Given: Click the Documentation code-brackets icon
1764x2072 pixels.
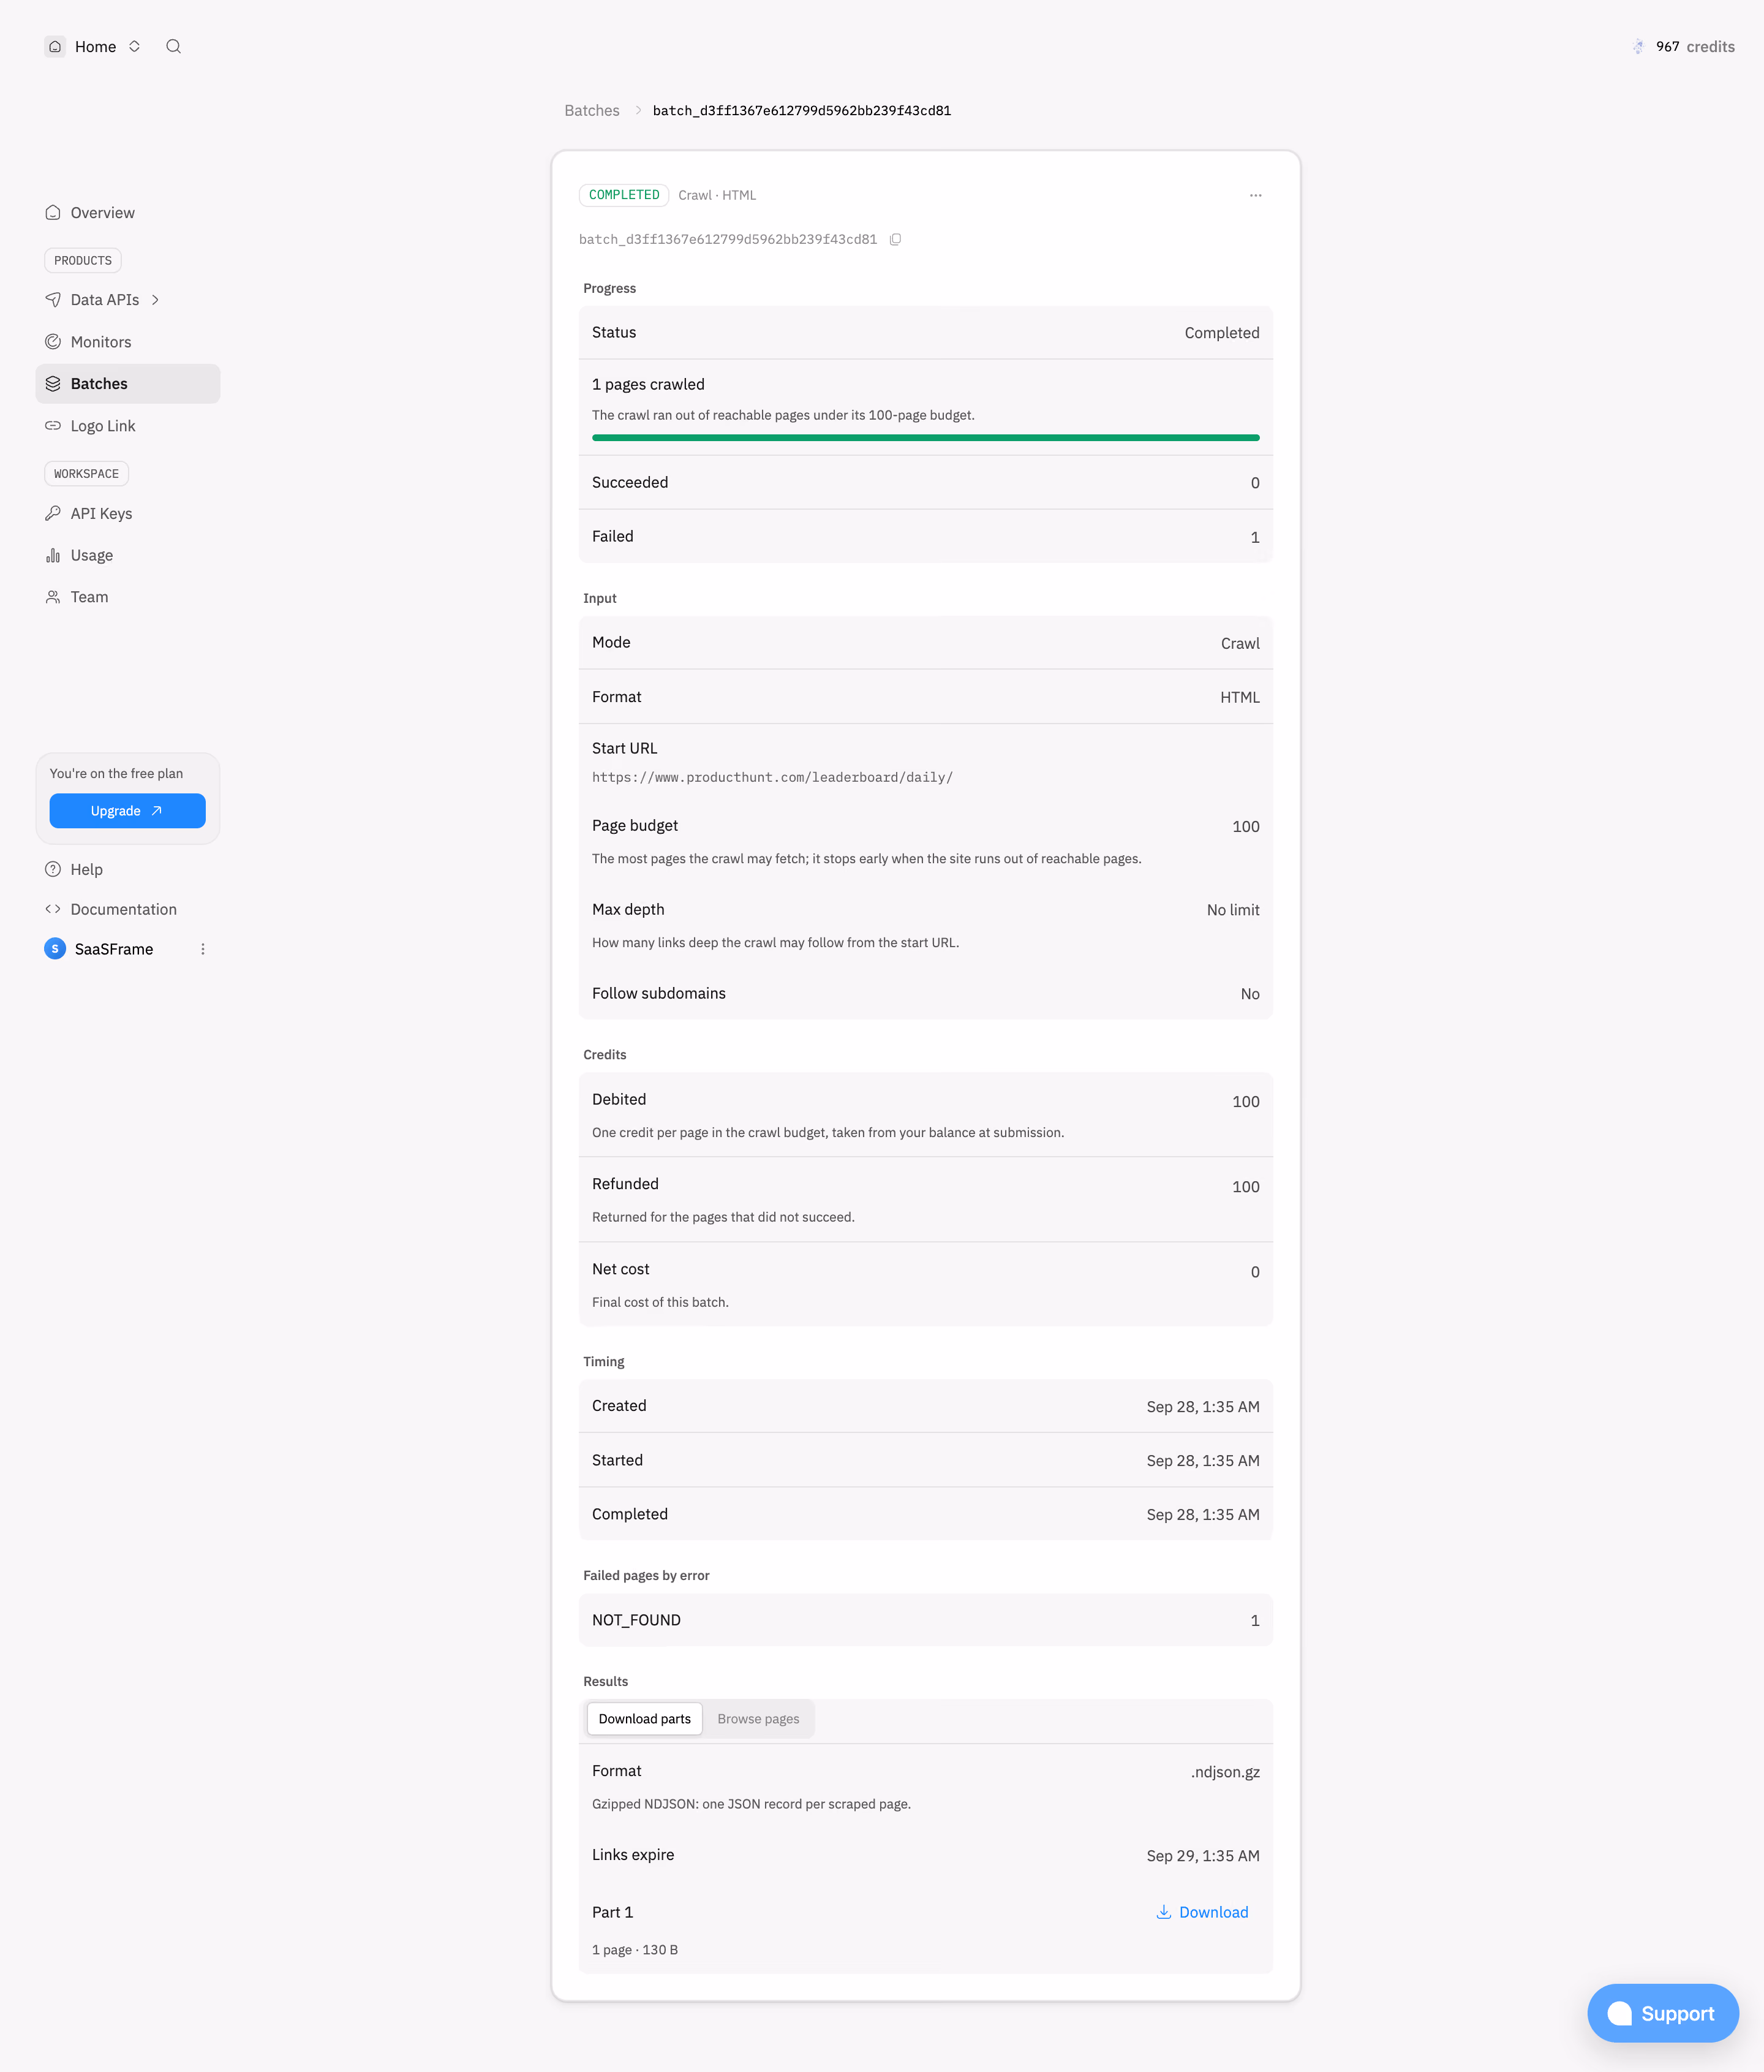Looking at the screenshot, I should tap(53, 910).
